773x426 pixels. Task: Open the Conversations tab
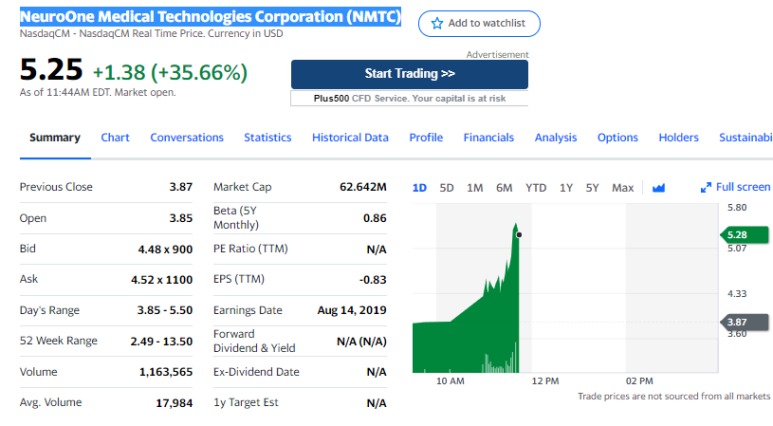(187, 138)
